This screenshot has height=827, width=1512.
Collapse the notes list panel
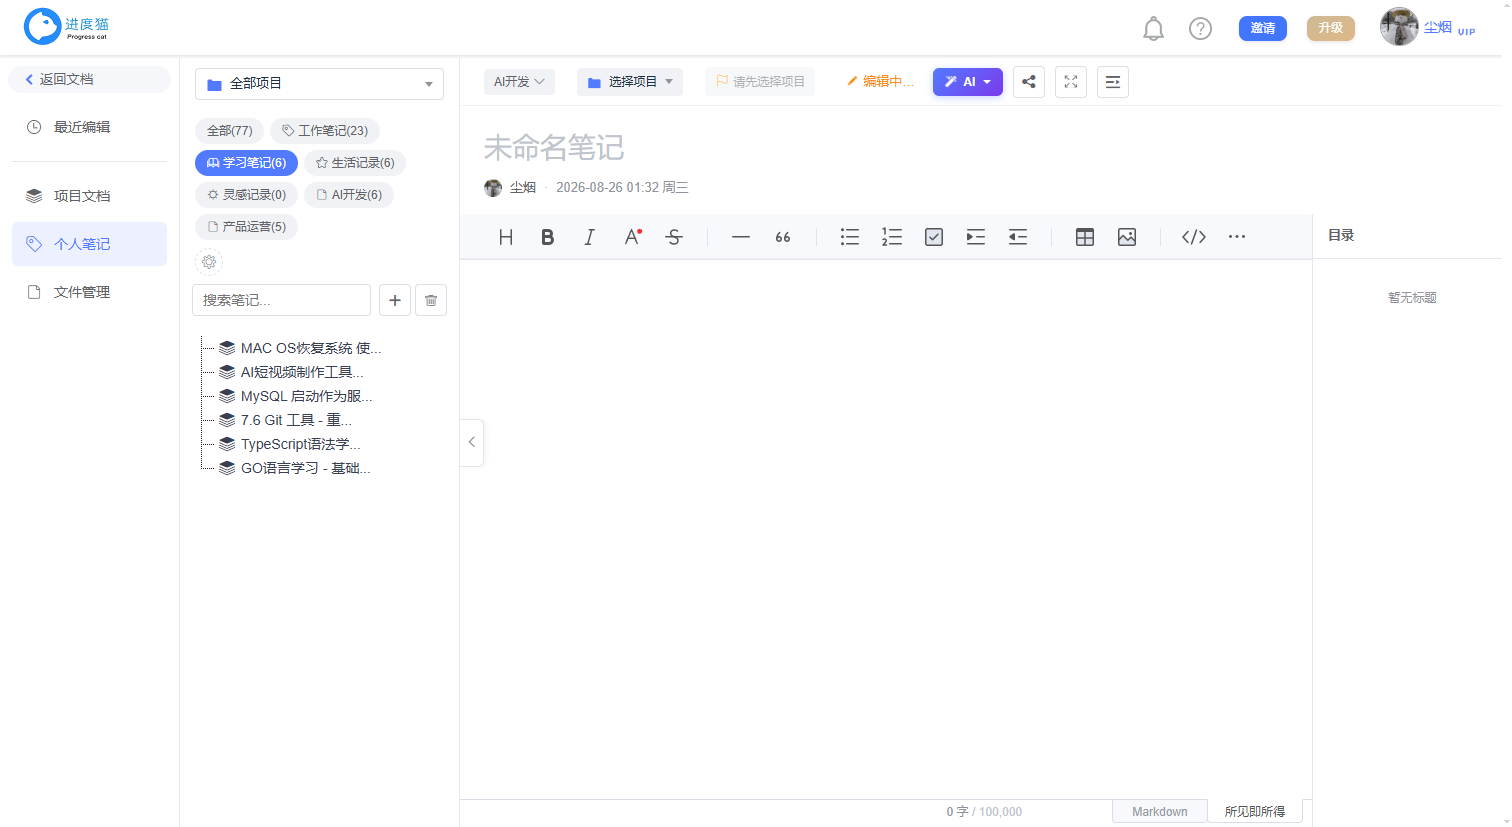(472, 442)
